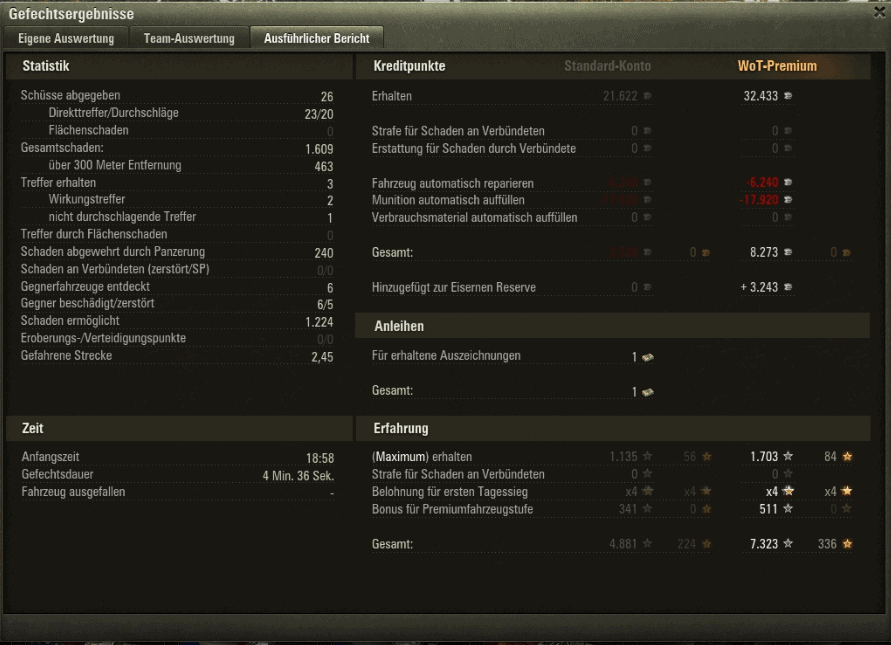891x645 pixels.
Task: Click free XP gold star beside 84
Action: 847,456
